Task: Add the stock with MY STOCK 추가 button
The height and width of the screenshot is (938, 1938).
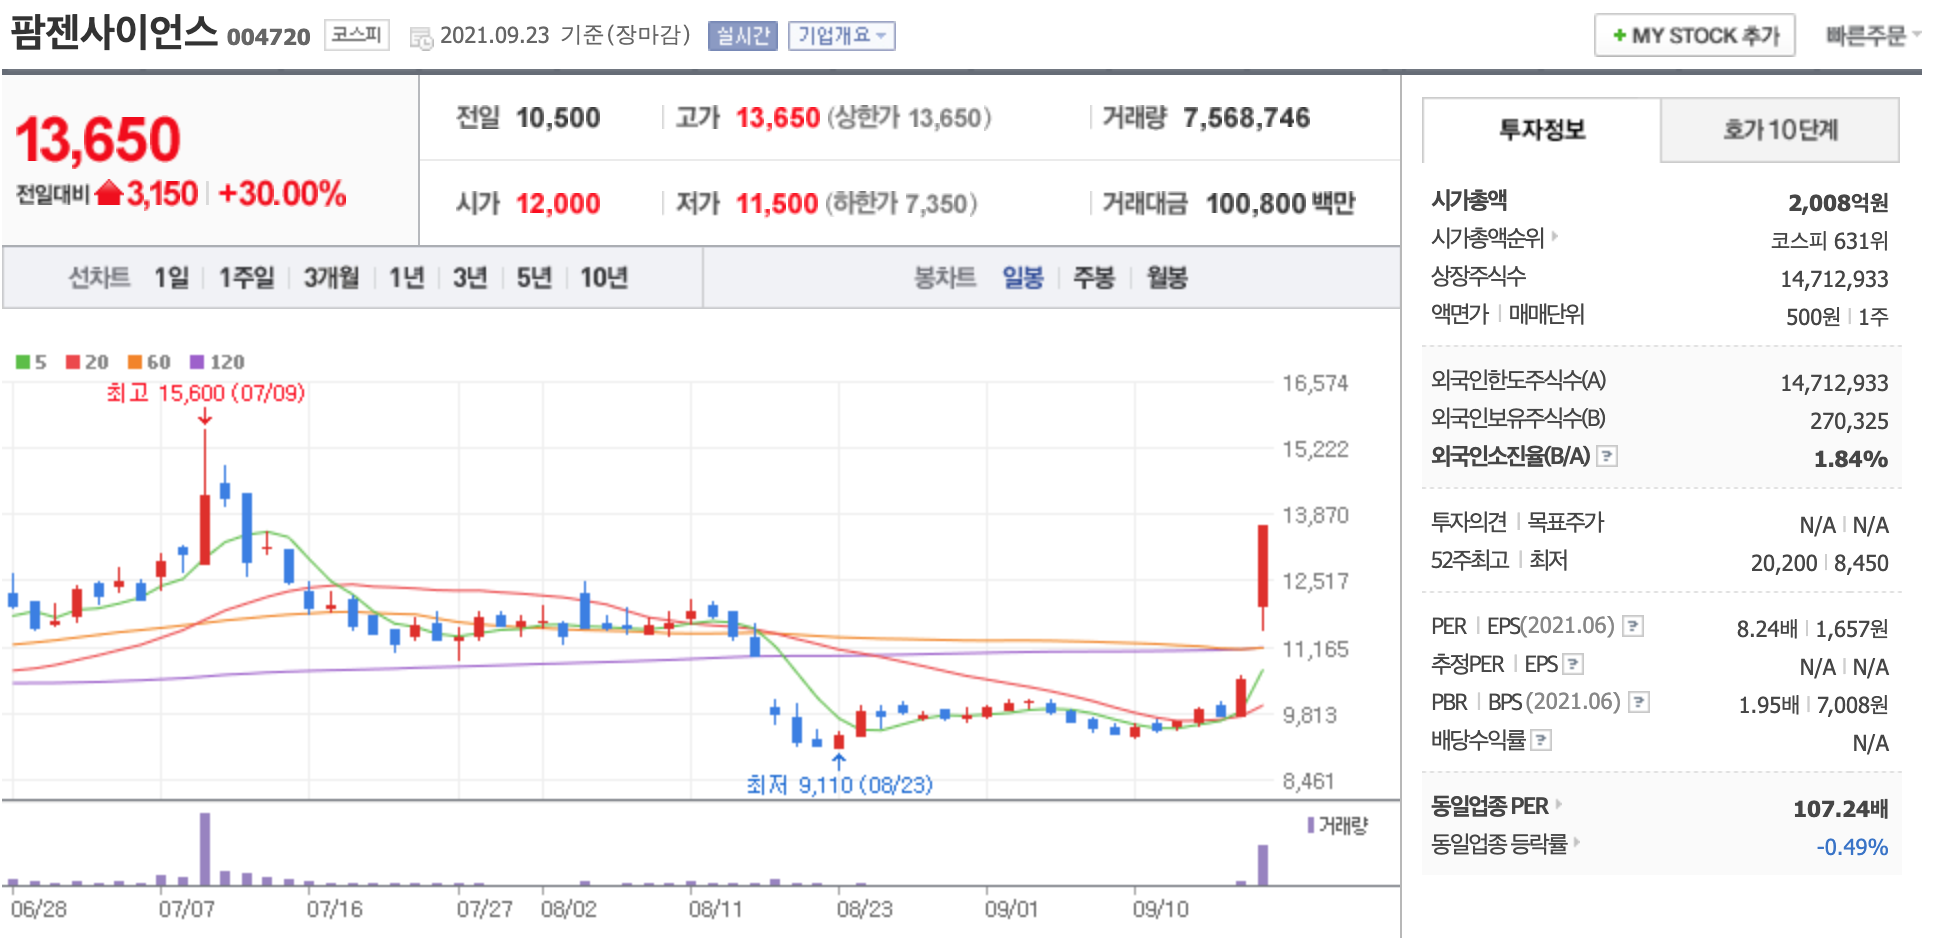Action: [1695, 36]
